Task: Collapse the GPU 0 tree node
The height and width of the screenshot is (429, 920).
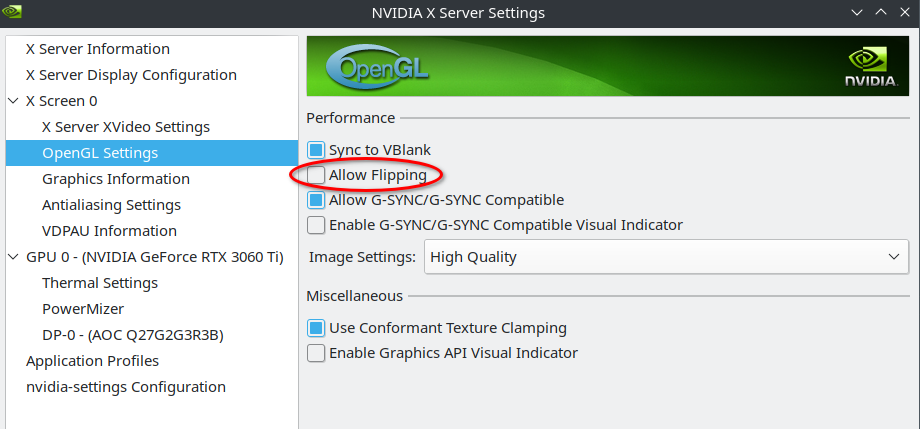Action: coord(13,257)
